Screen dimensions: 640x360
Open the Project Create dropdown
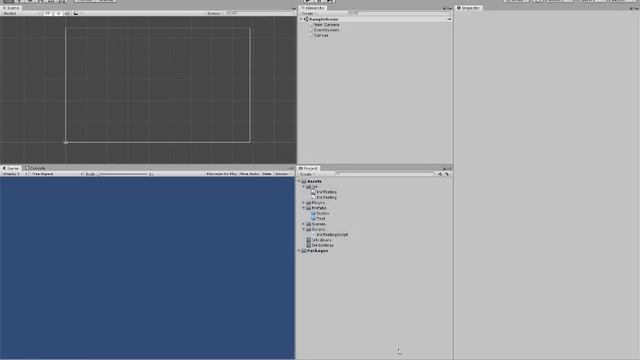coord(307,174)
